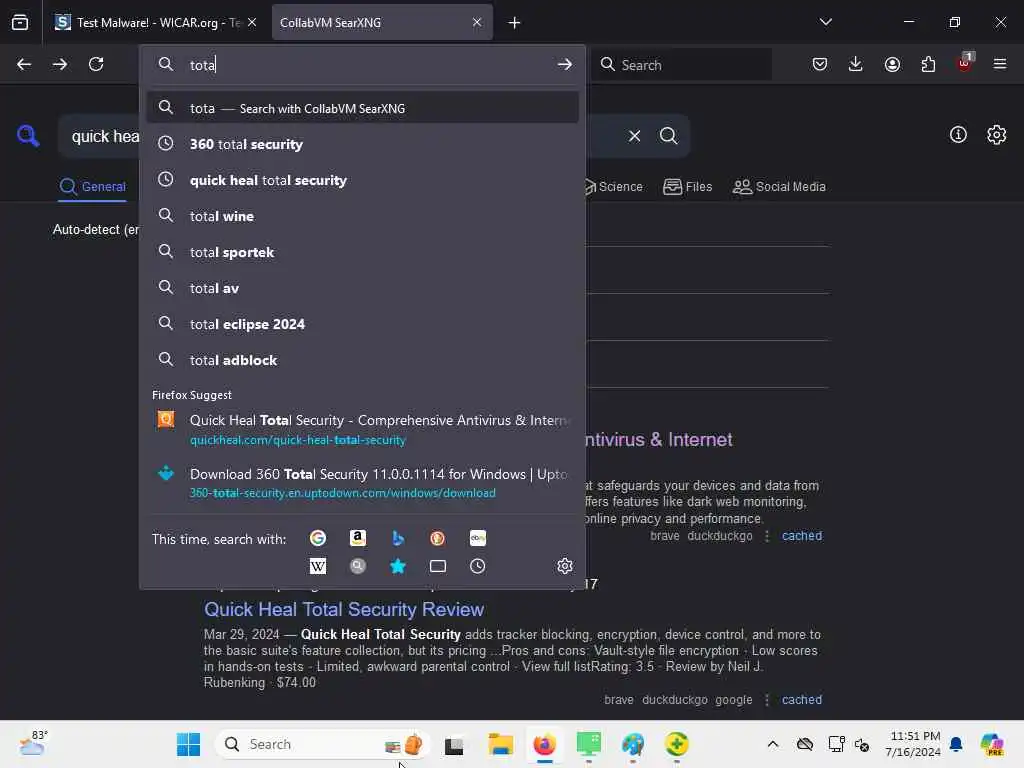Open search settings gear in URL dropdown
This screenshot has width=1024, height=768.
(x=565, y=566)
